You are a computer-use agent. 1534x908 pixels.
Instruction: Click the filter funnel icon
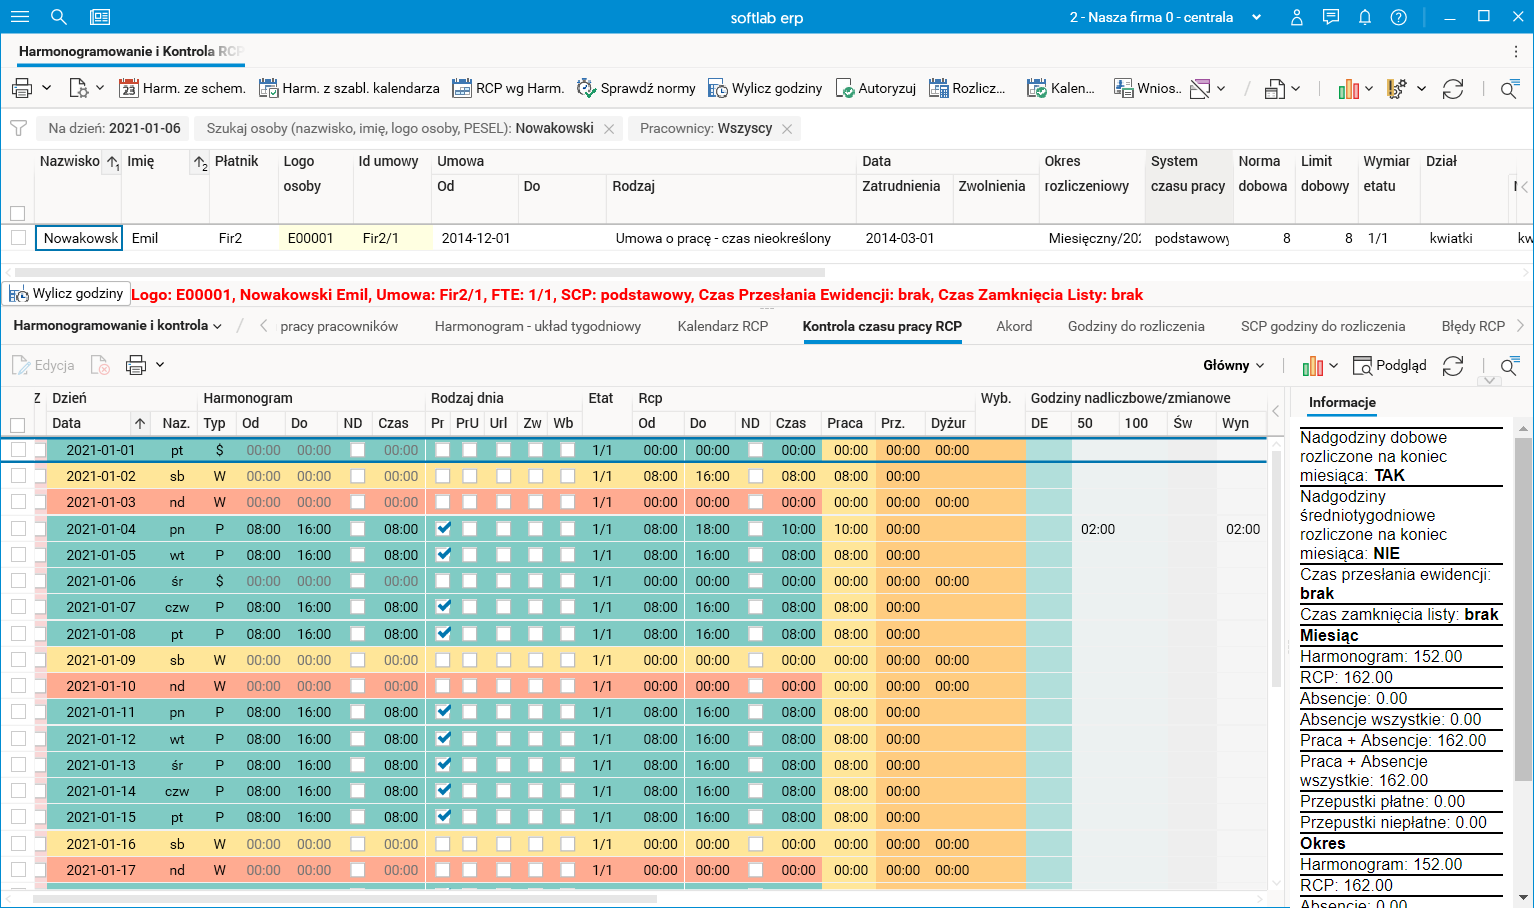tap(18, 128)
